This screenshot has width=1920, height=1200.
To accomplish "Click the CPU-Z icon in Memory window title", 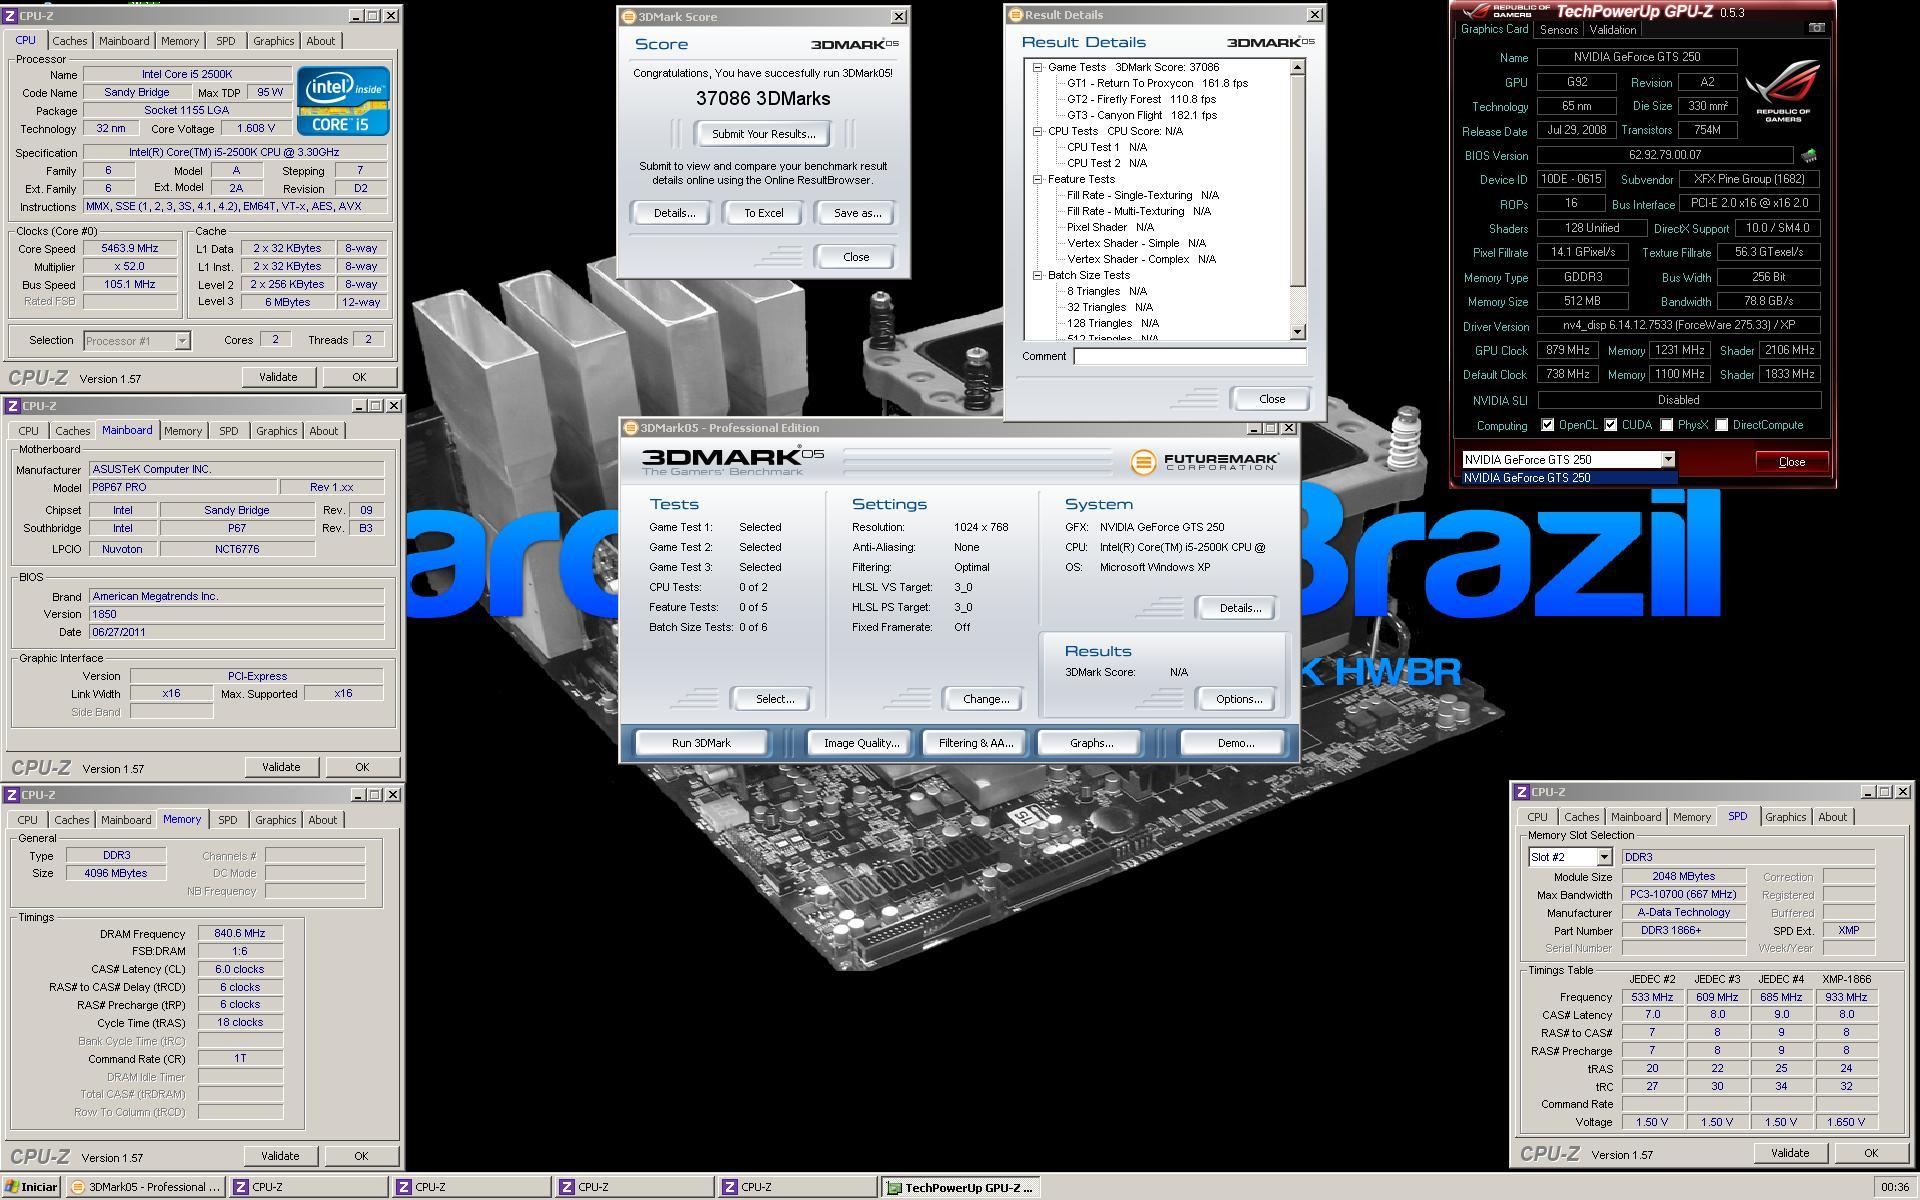I will [x=12, y=795].
